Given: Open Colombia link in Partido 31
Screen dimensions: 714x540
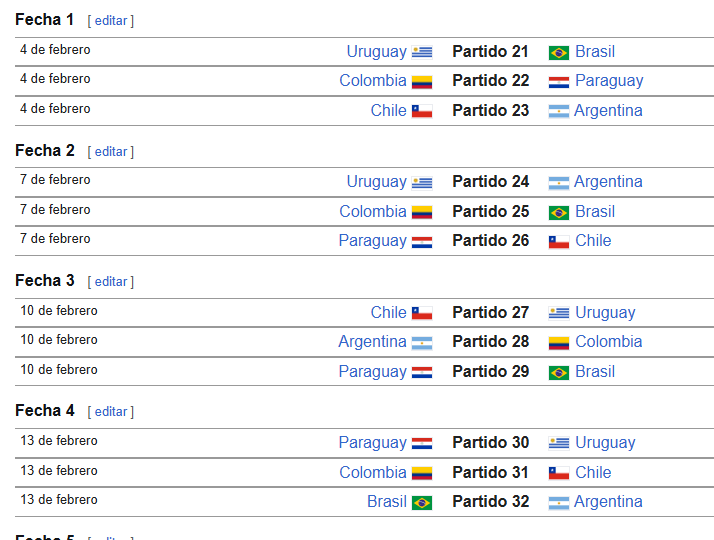Looking at the screenshot, I should point(372,473).
